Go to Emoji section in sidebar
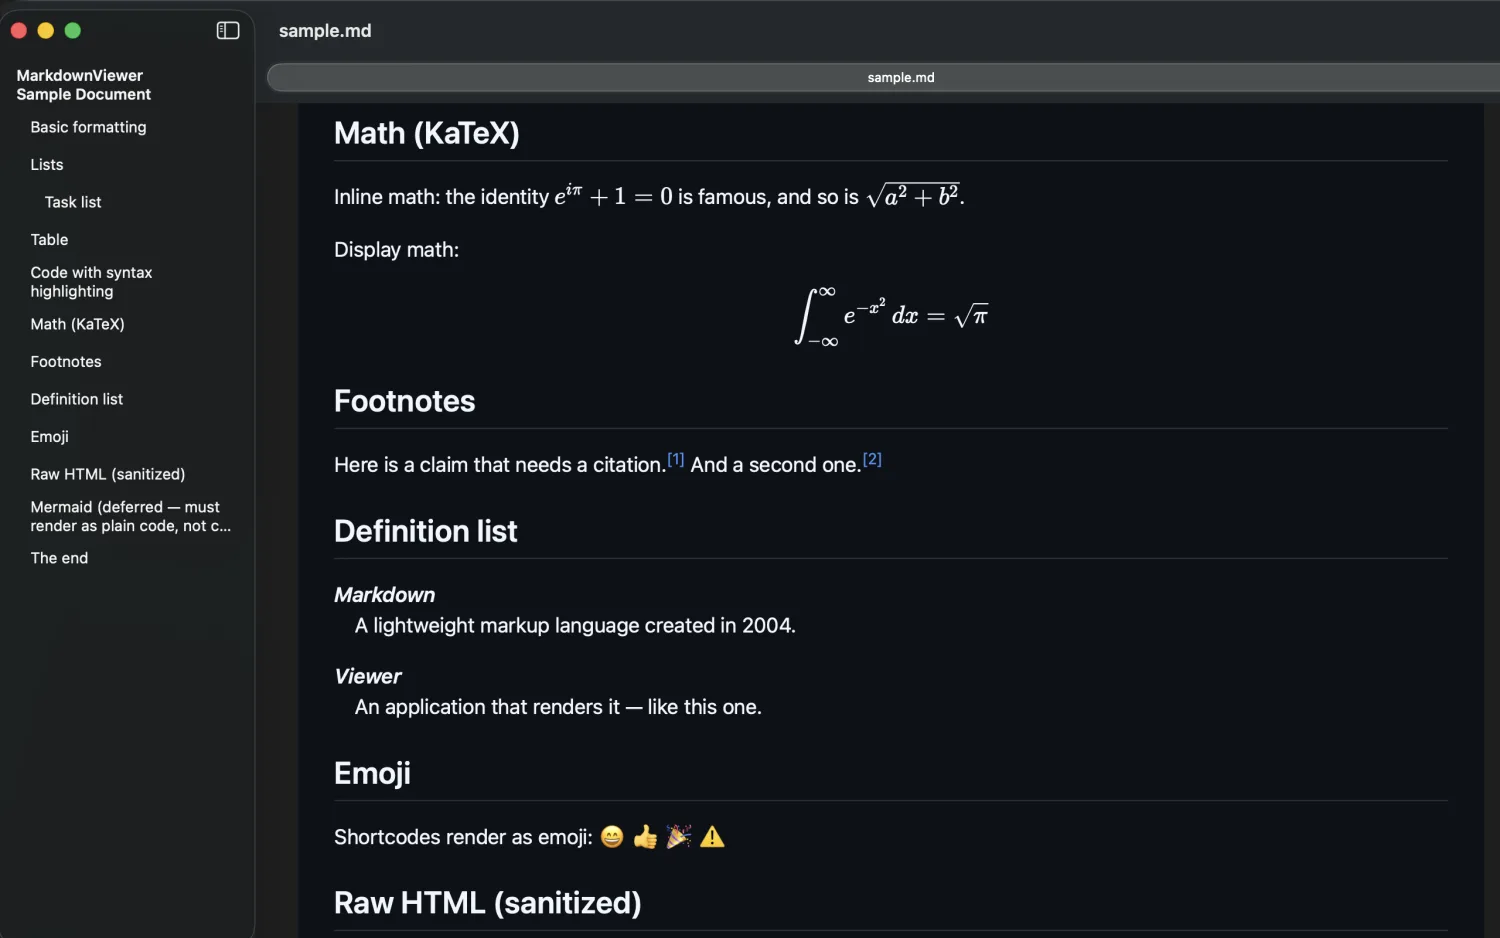This screenshot has width=1500, height=938. (x=49, y=437)
